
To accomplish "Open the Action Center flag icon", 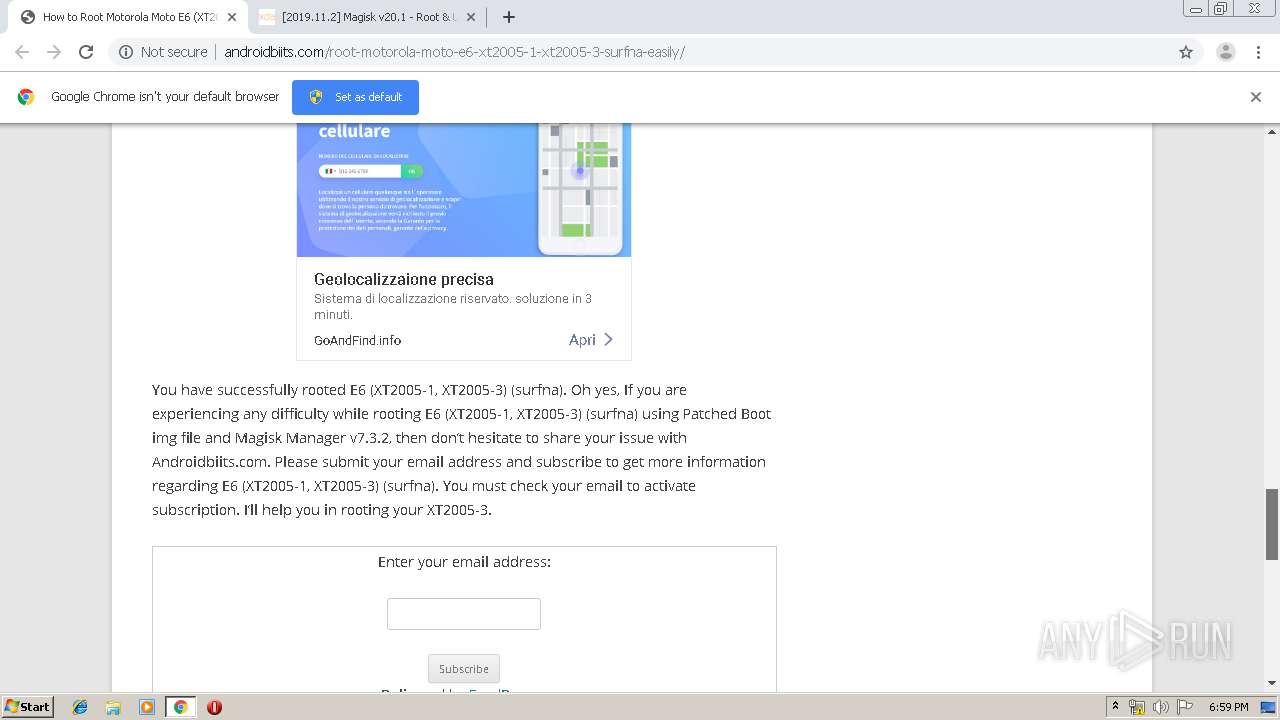I will 1184,707.
